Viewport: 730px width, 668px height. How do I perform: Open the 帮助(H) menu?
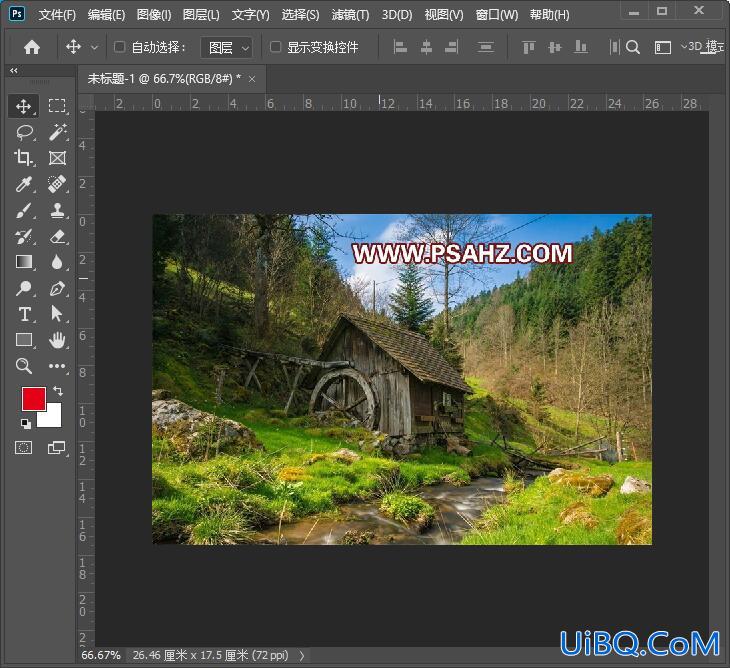pyautogui.click(x=549, y=15)
